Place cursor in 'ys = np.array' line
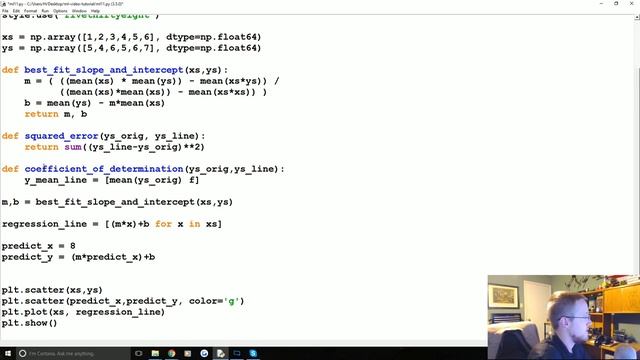 coord(131,48)
